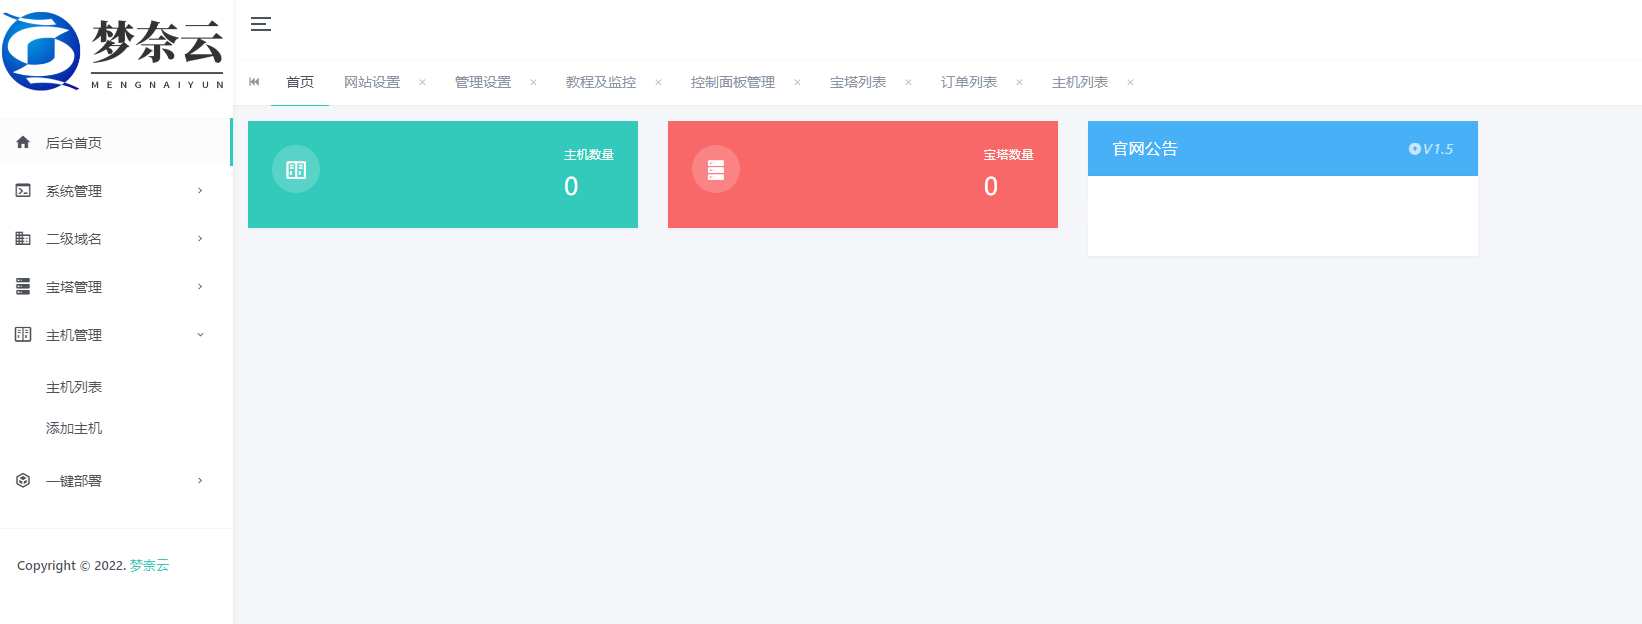
Task: Close the 订单列表 tab
Action: [1019, 82]
